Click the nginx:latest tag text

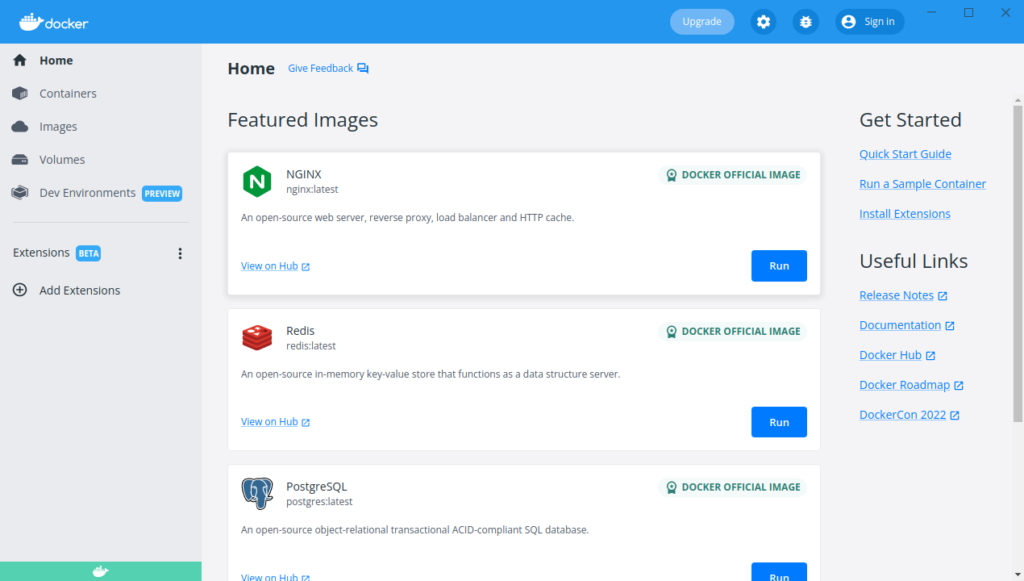(x=312, y=189)
